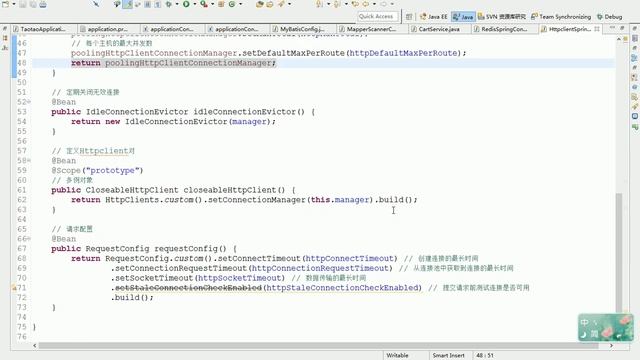This screenshot has height=360, width=640.
Task: Open the TaotaoApplicati... editor tab
Action: (x=43, y=29)
